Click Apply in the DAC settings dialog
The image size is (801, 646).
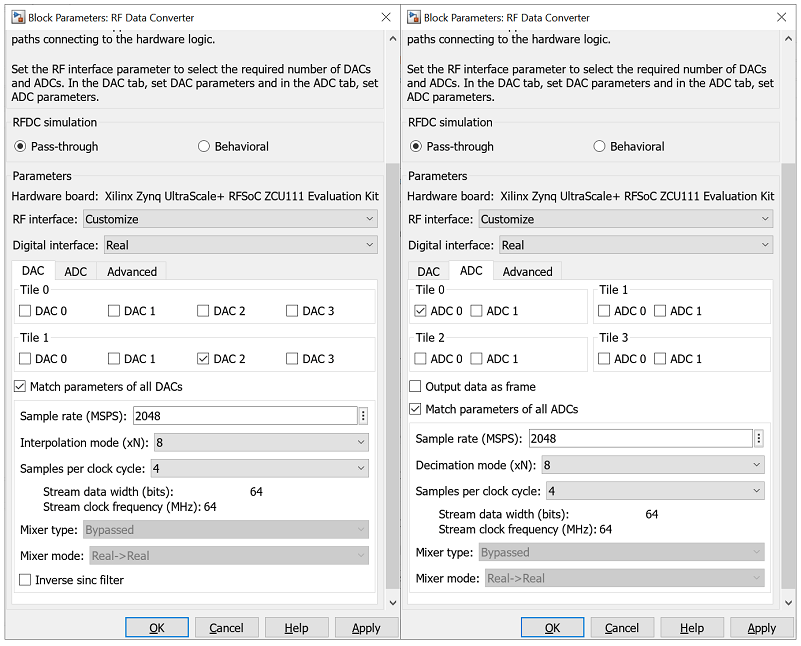coord(366,628)
